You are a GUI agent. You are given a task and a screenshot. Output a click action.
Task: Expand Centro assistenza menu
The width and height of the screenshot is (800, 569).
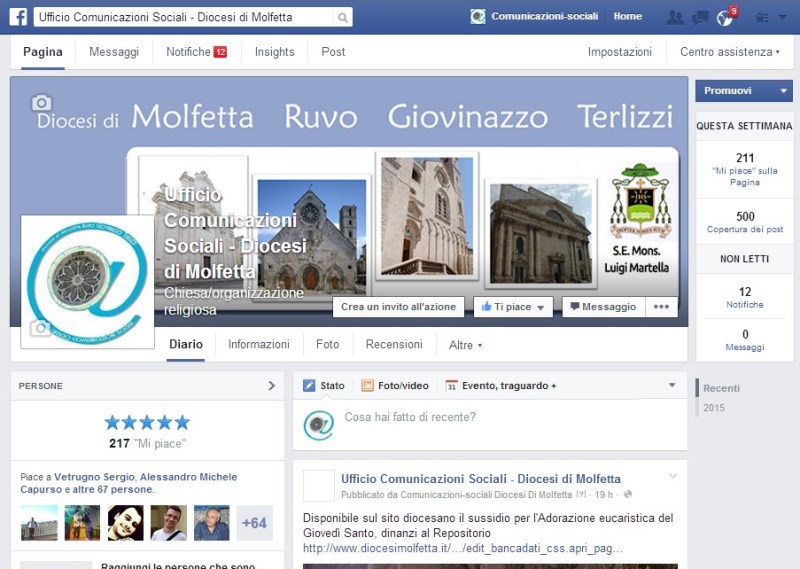coord(729,52)
